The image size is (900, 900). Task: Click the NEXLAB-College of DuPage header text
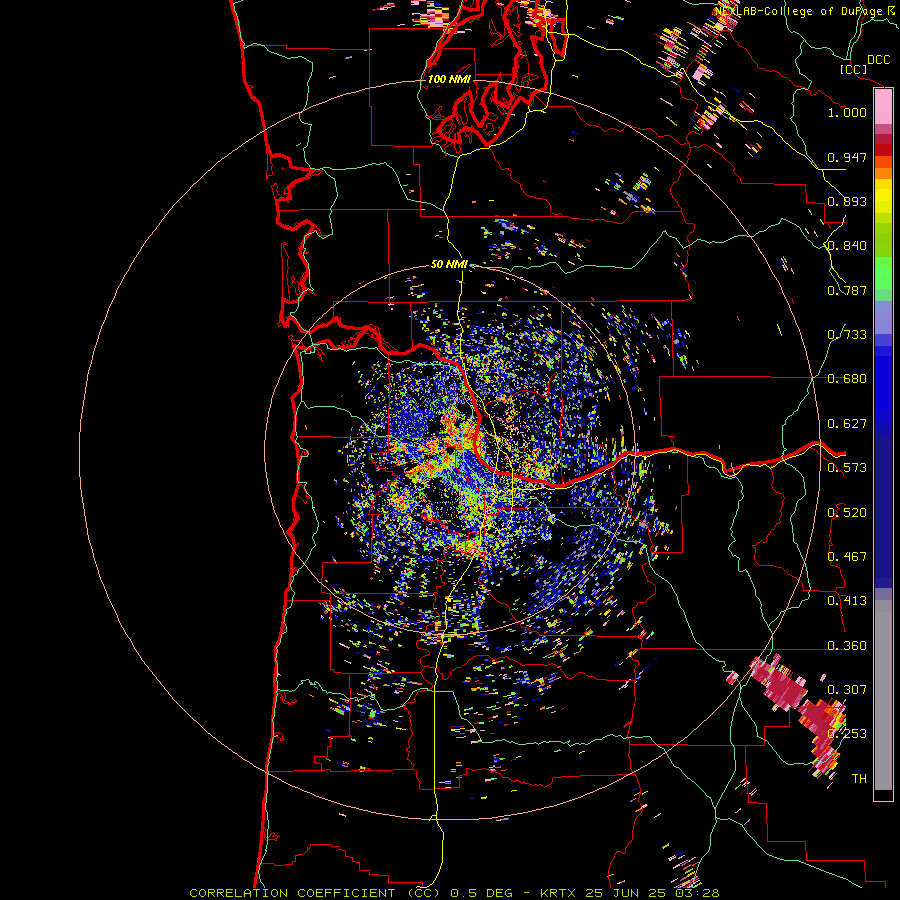click(798, 11)
